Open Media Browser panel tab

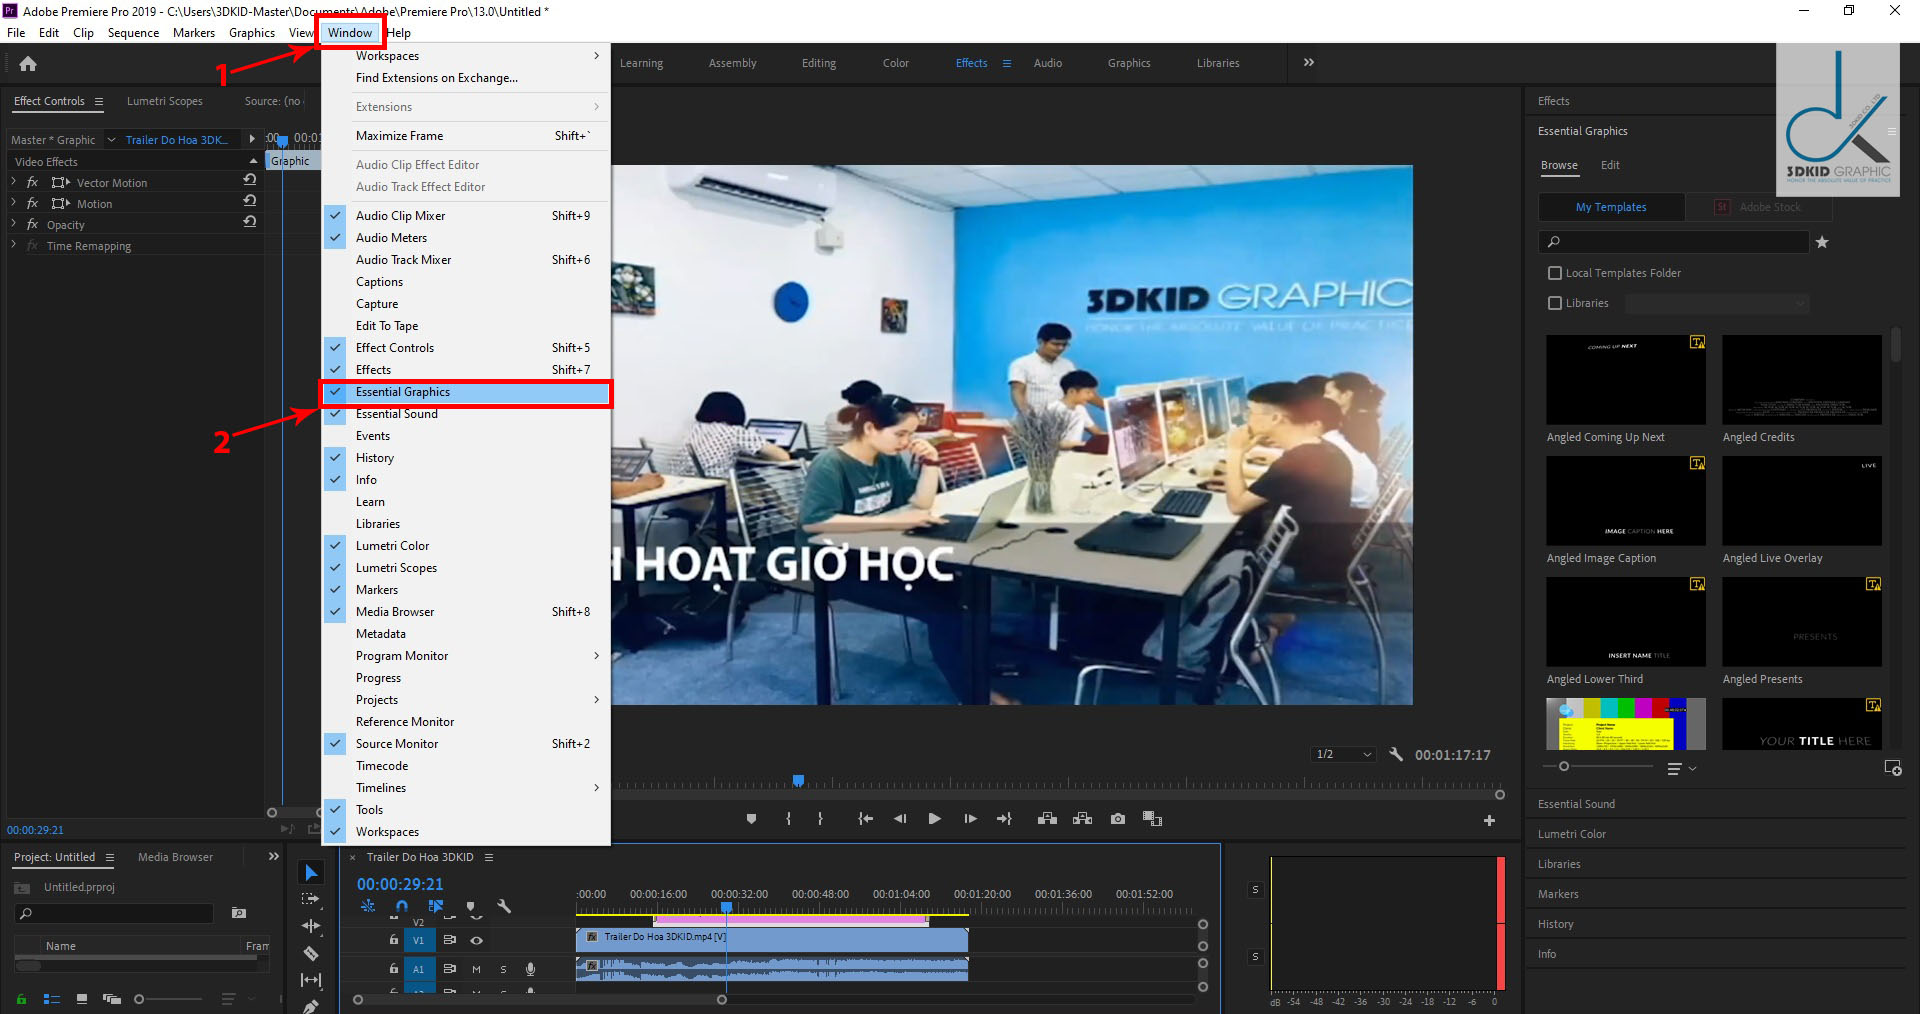coord(175,857)
